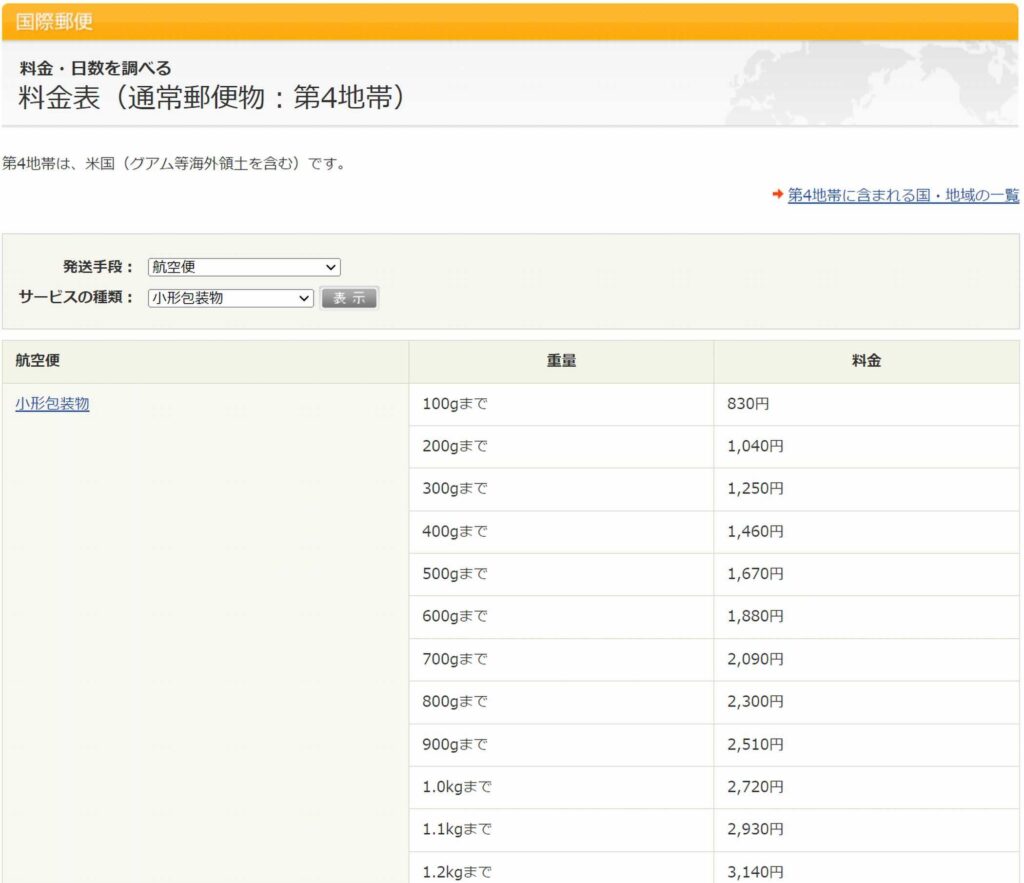Image resolution: width=1024 pixels, height=883 pixels.
Task: Click the 500gまで weight row
Action: click(454, 574)
